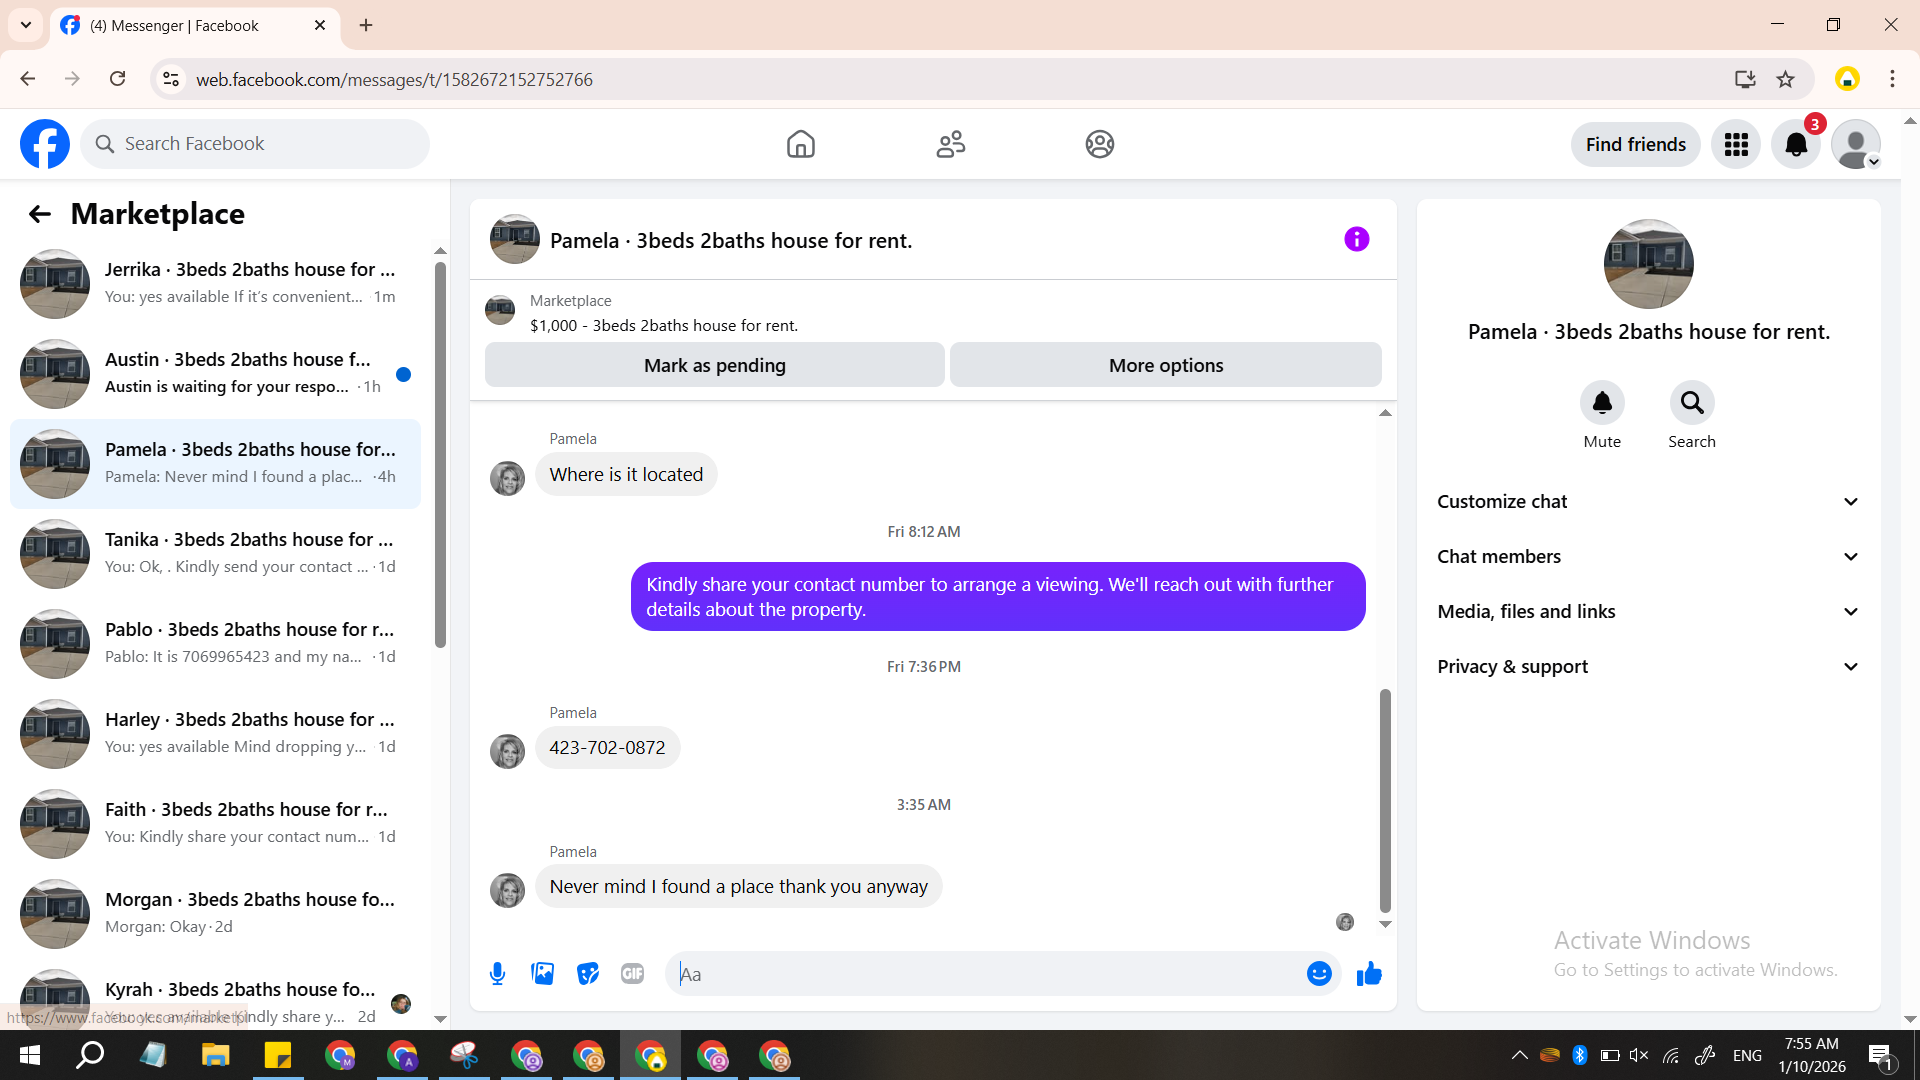The image size is (1920, 1080).
Task: Open the Facebook menu grid icon
Action: click(1736, 144)
